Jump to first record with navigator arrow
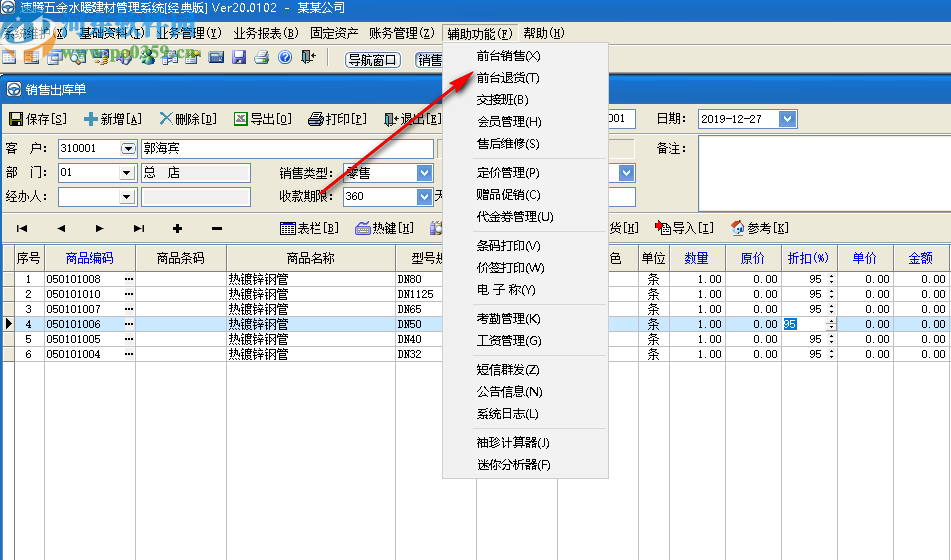Viewport: 951px width, 560px height. pos(22,228)
